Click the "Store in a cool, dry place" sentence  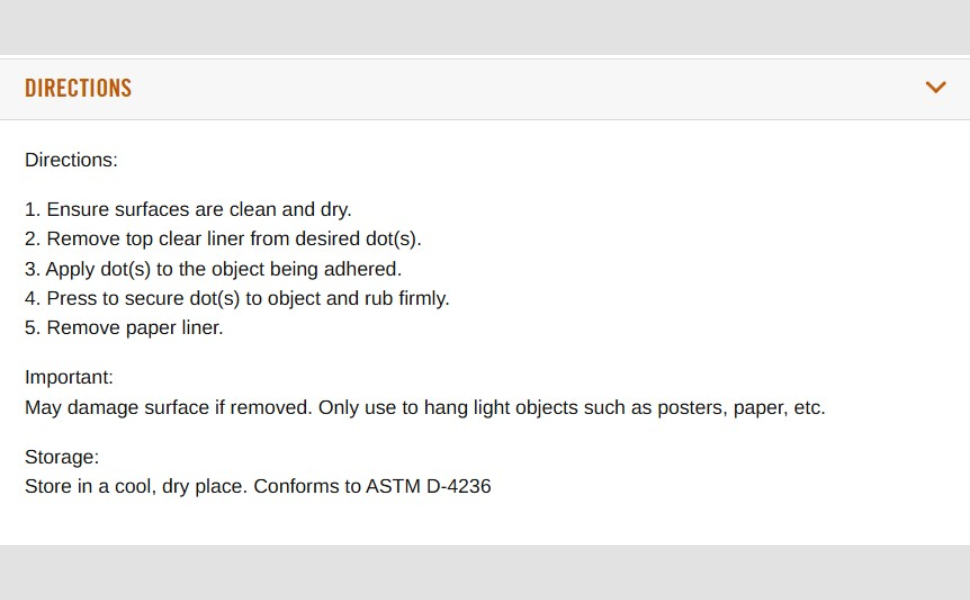[x=136, y=487]
